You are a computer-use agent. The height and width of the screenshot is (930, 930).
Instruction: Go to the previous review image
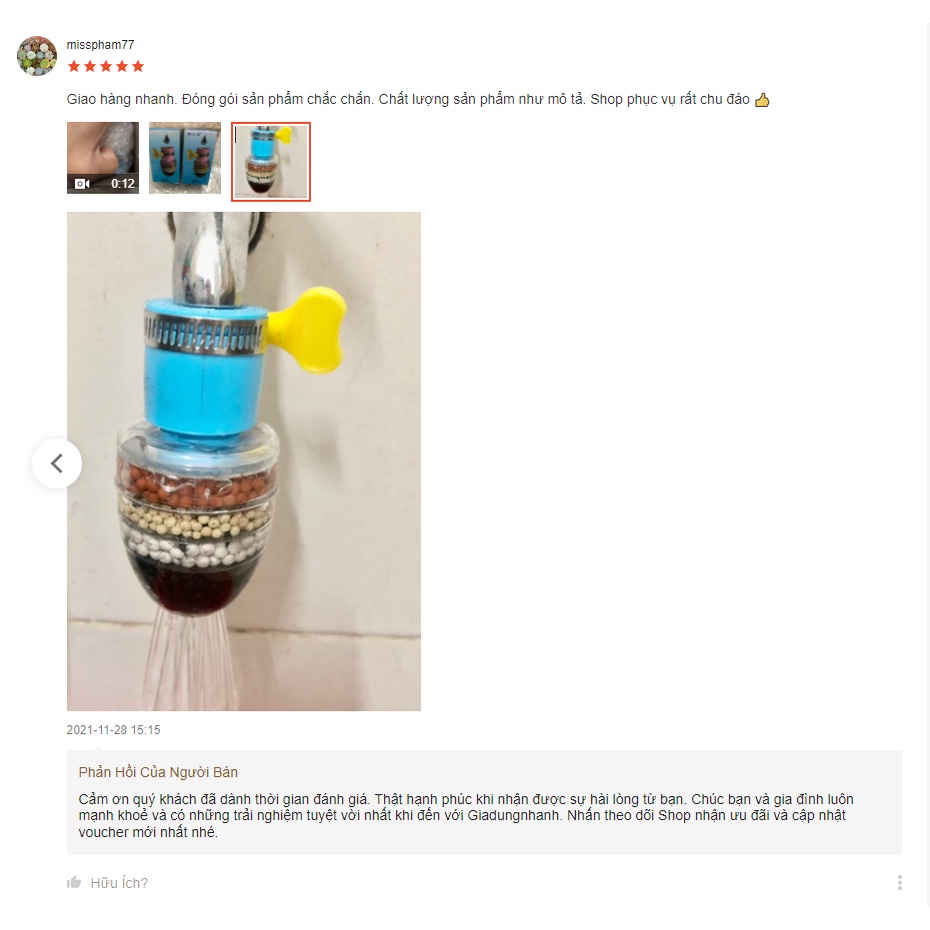coord(57,463)
